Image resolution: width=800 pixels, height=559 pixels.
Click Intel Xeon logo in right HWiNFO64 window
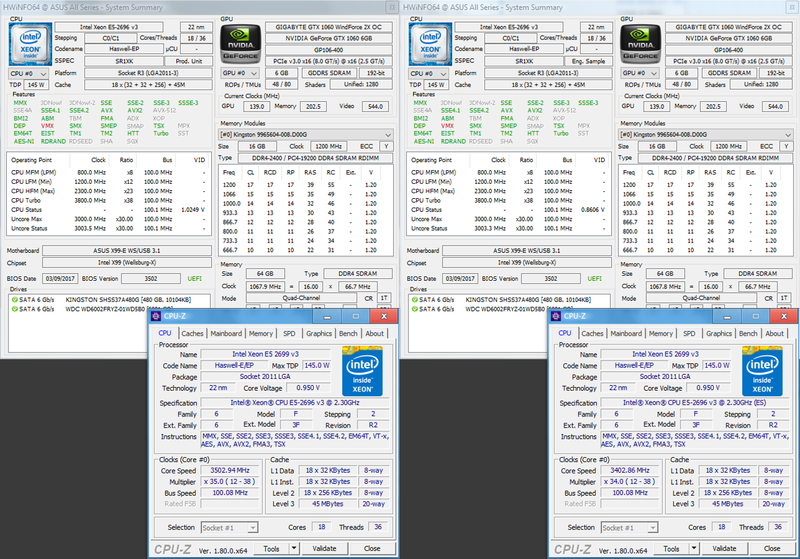[x=431, y=44]
